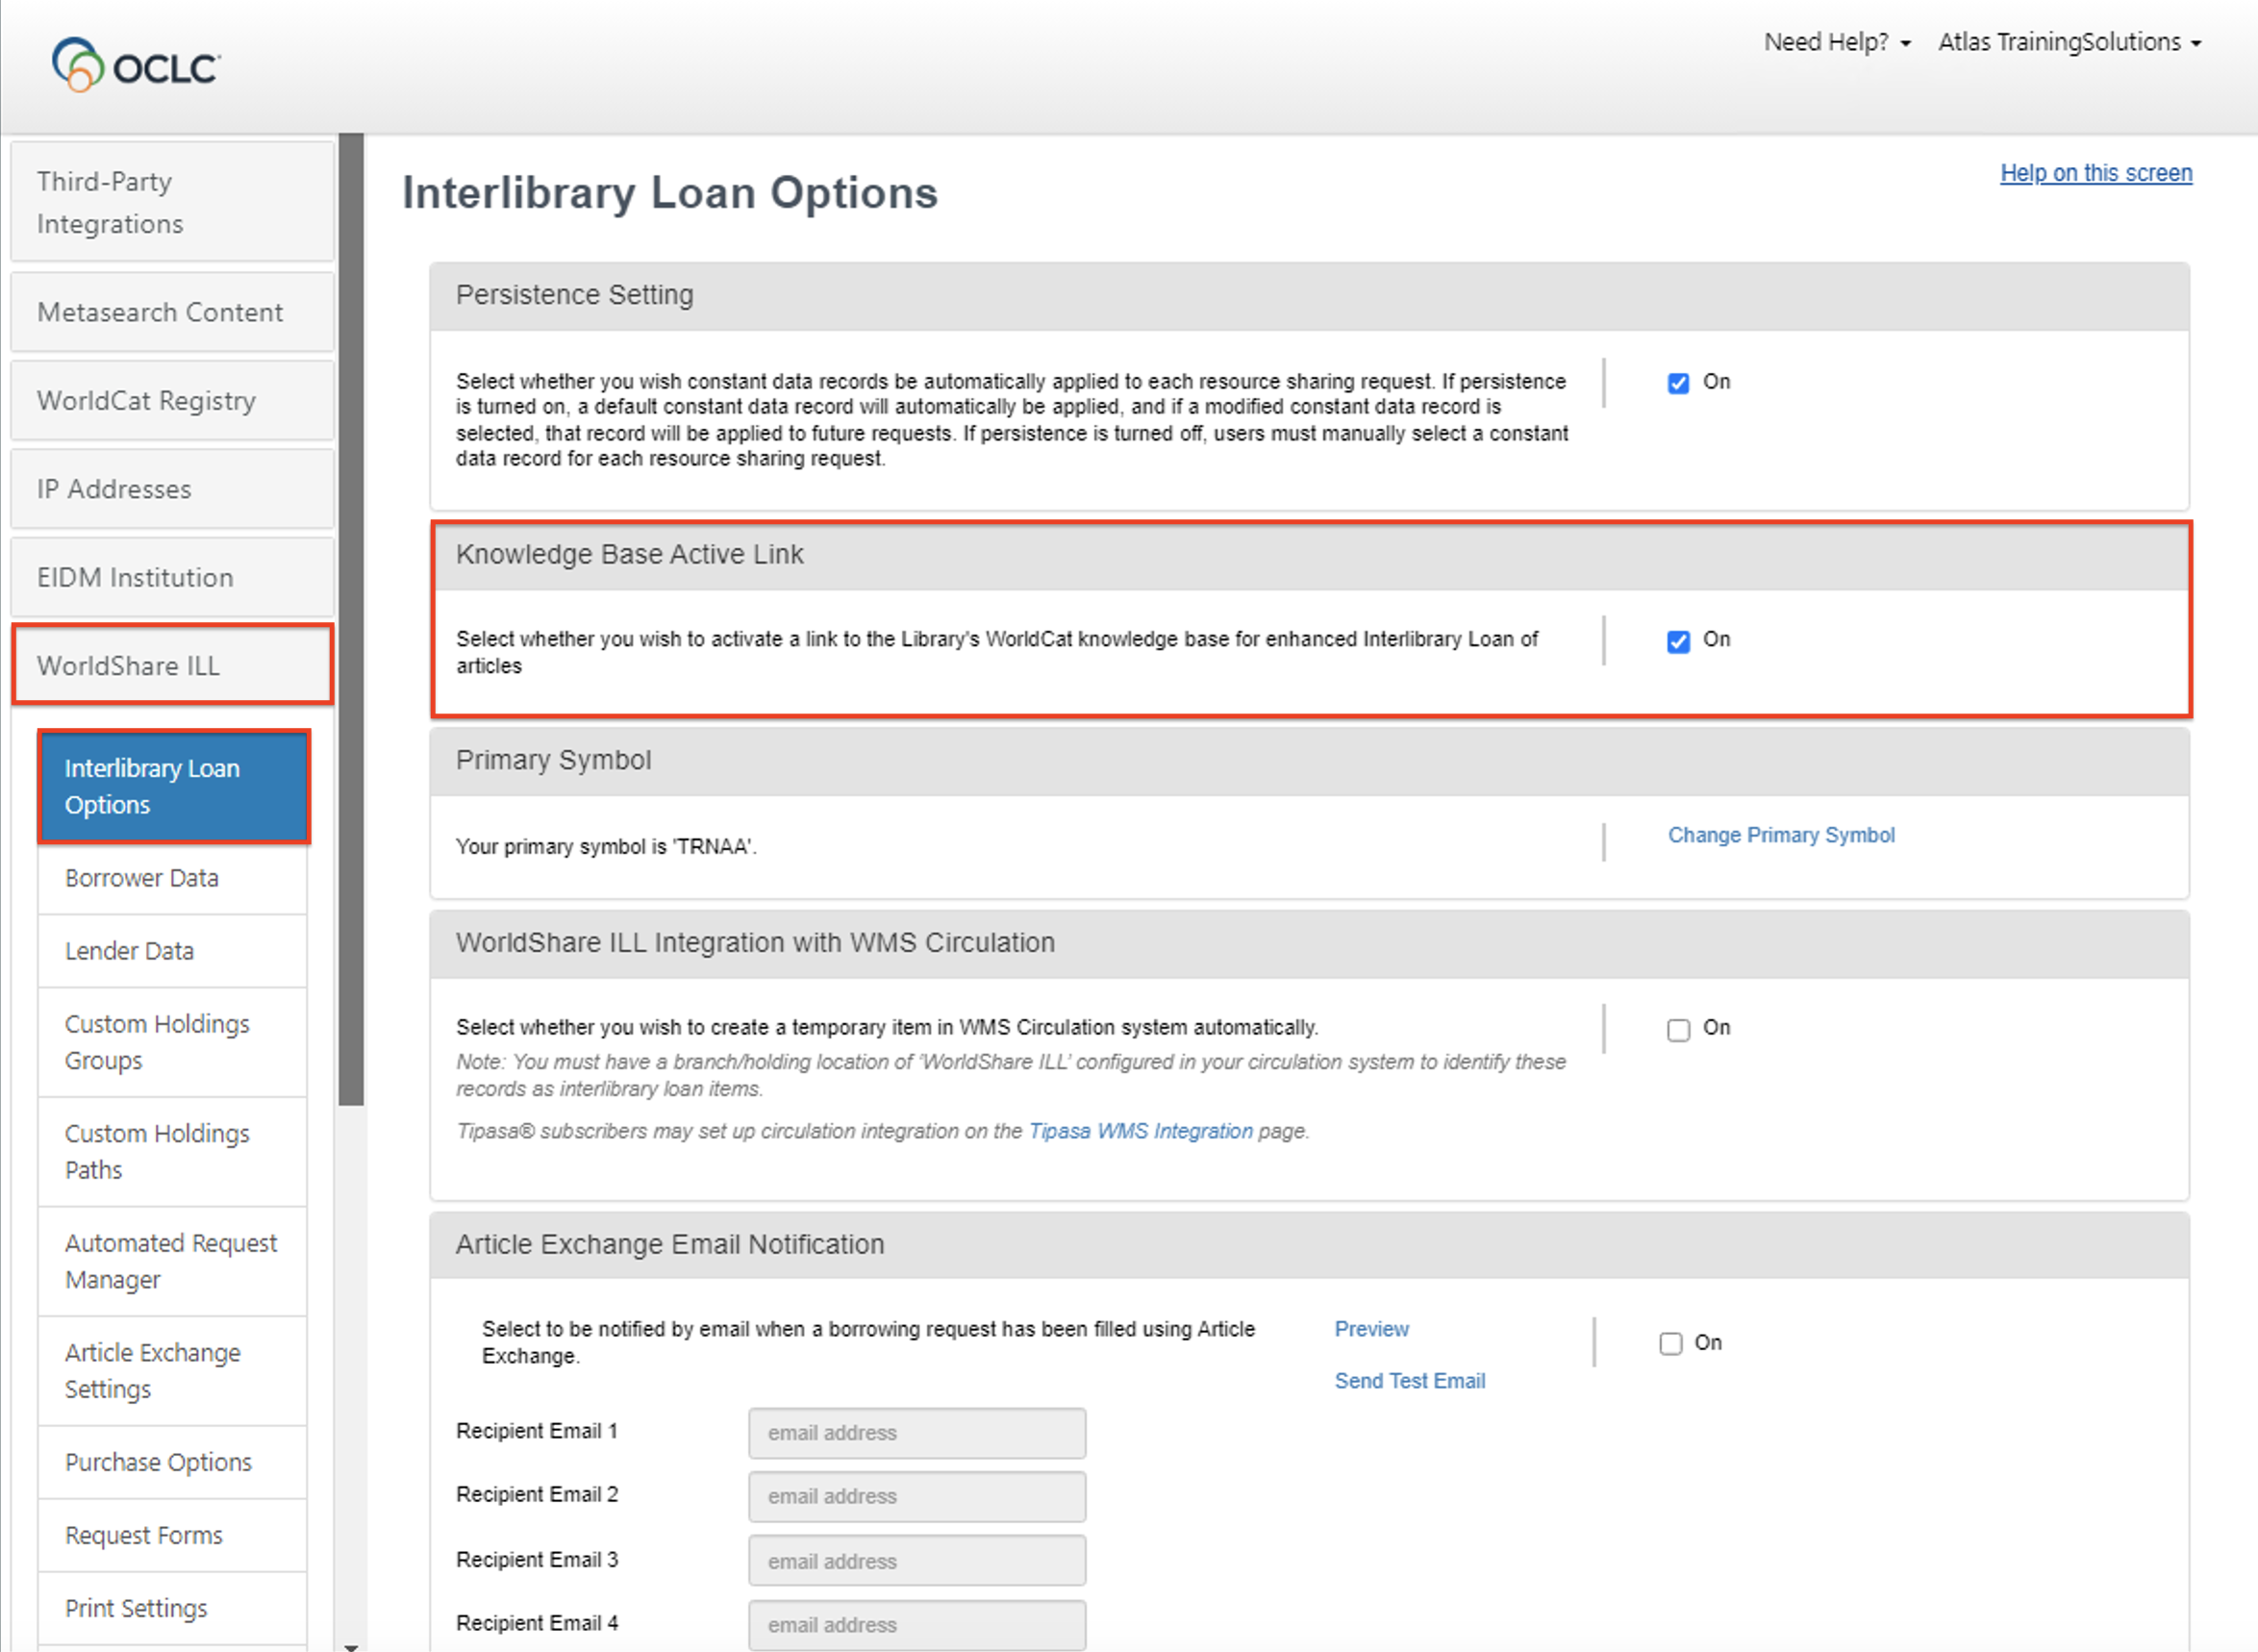Toggle Knowledge Base Active Link checkbox
Viewport: 2258px width, 1652px height.
tap(1678, 641)
